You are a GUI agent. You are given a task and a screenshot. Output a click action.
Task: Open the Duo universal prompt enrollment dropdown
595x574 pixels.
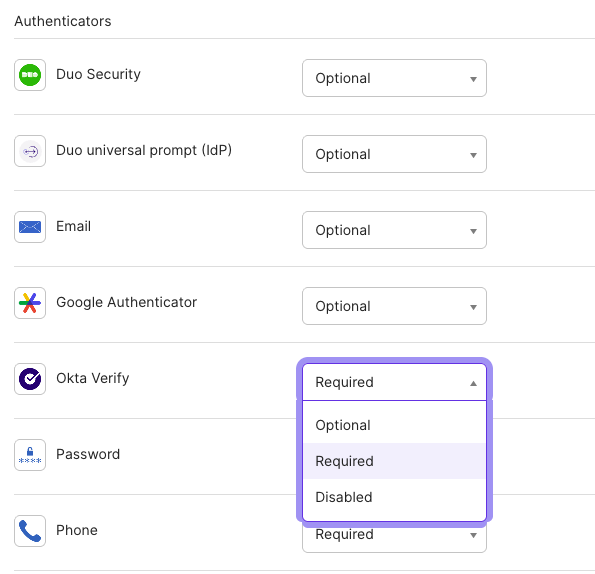click(394, 154)
